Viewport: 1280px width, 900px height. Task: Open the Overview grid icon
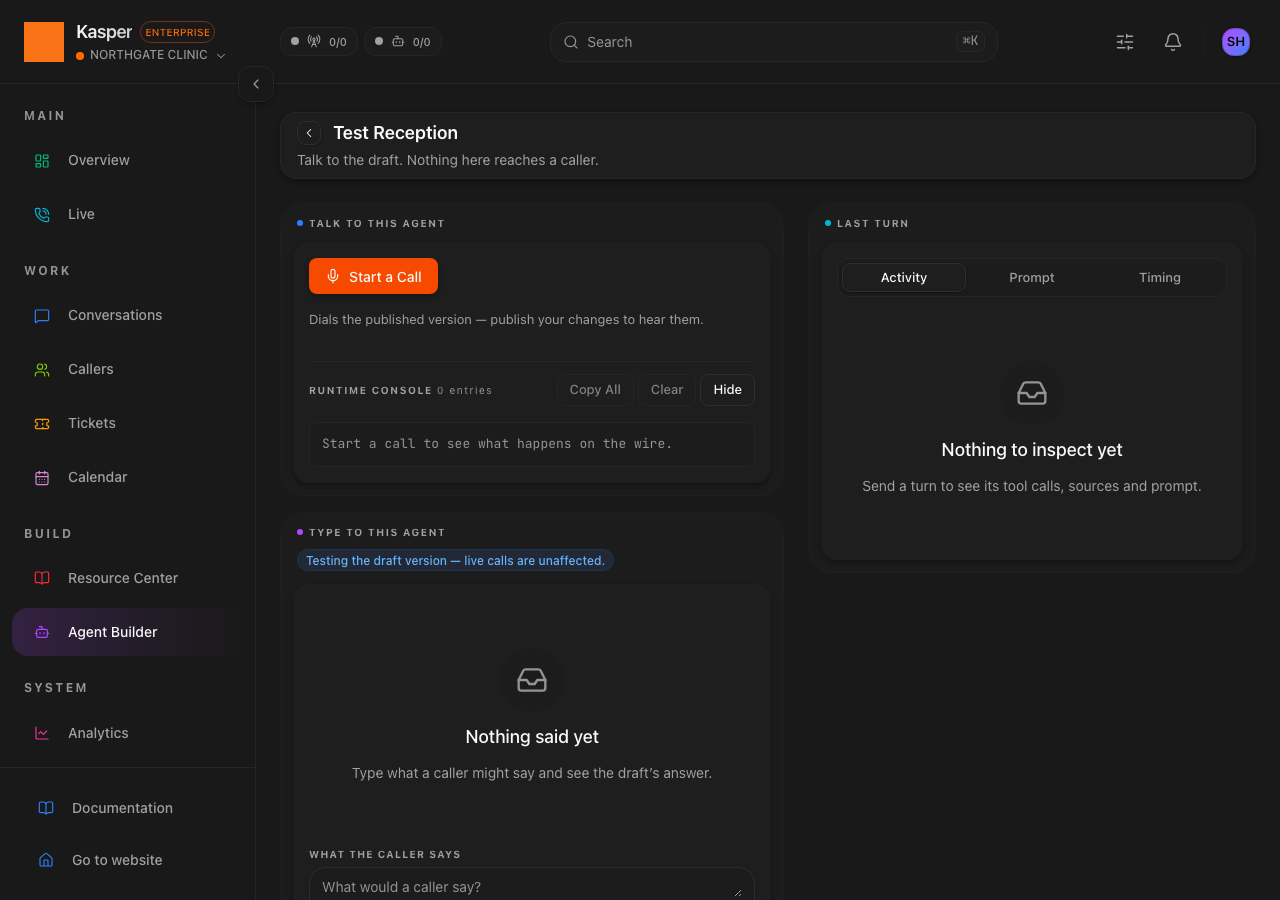pyautogui.click(x=42, y=160)
